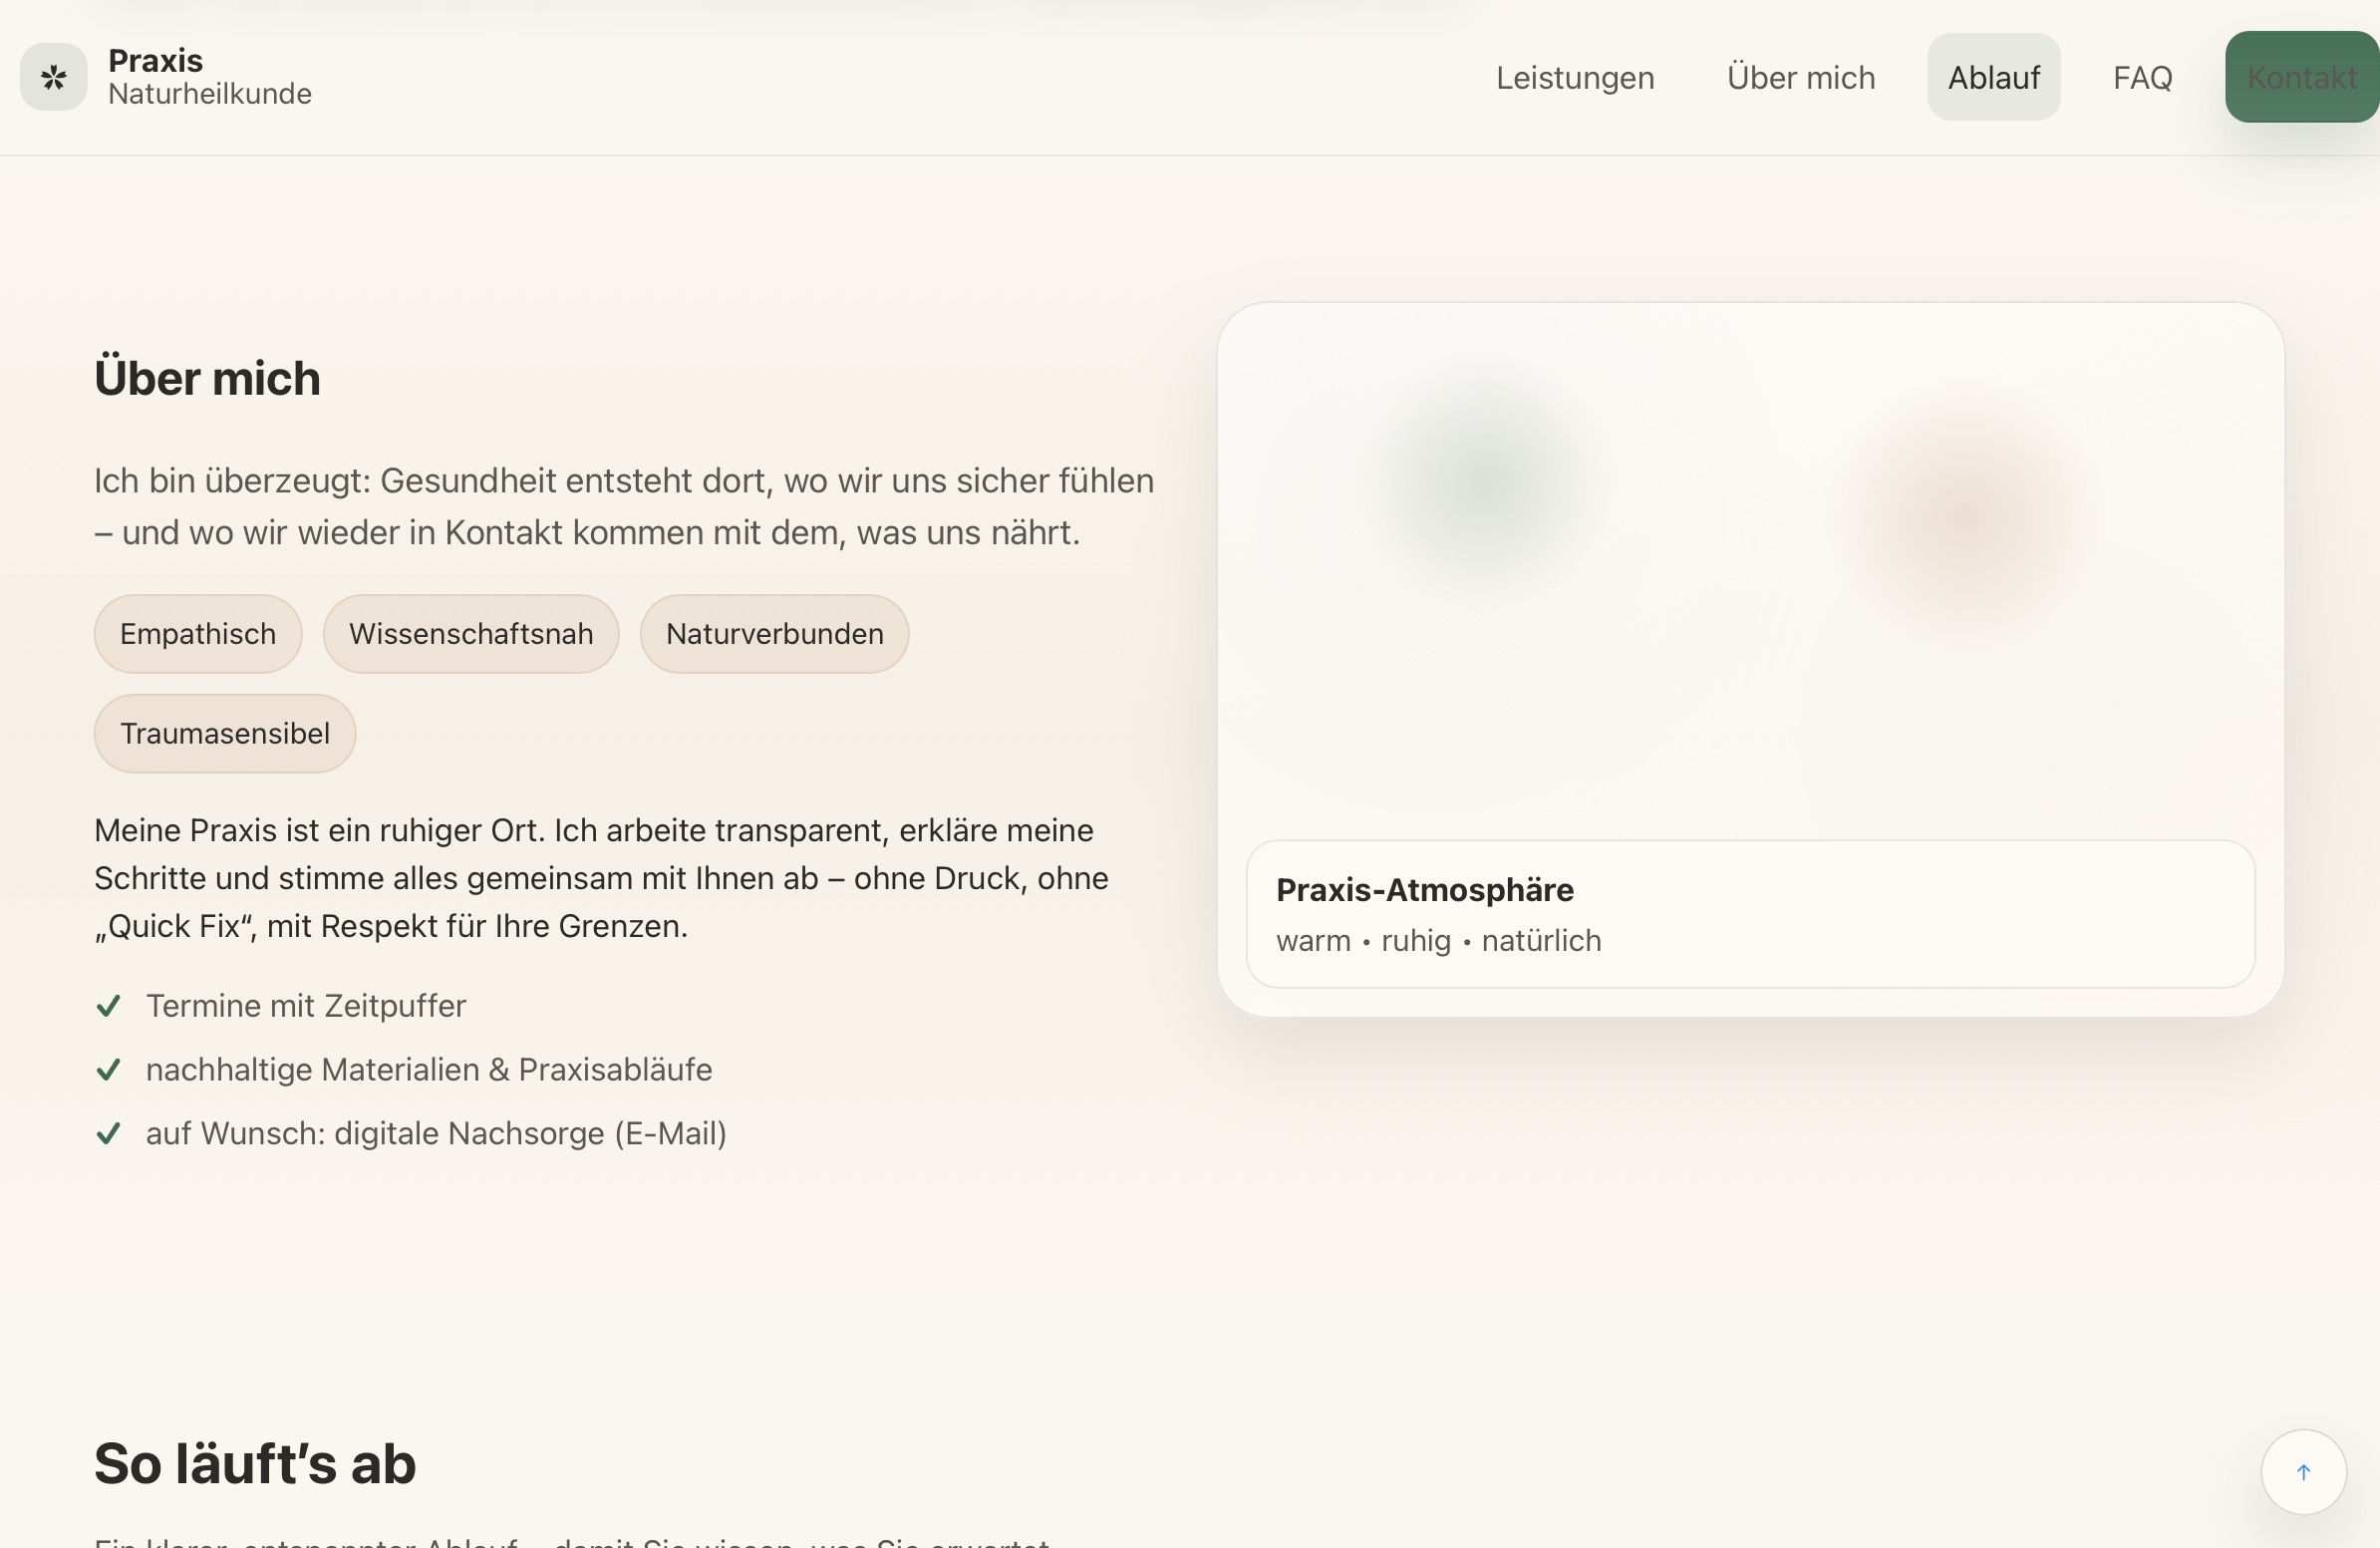The height and width of the screenshot is (1548, 2380).
Task: Click the scroll-to-top arrow button
Action: pyautogui.click(x=2303, y=1471)
